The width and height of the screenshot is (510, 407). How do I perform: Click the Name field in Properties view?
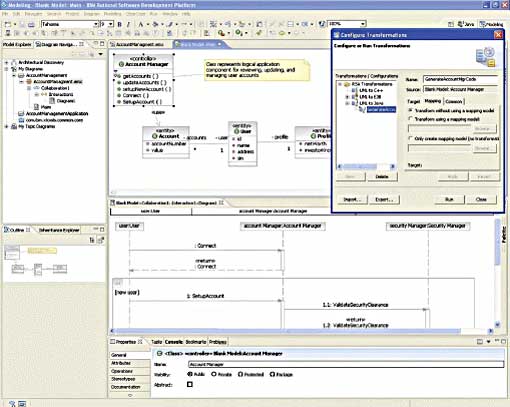pyautogui.click(x=346, y=364)
